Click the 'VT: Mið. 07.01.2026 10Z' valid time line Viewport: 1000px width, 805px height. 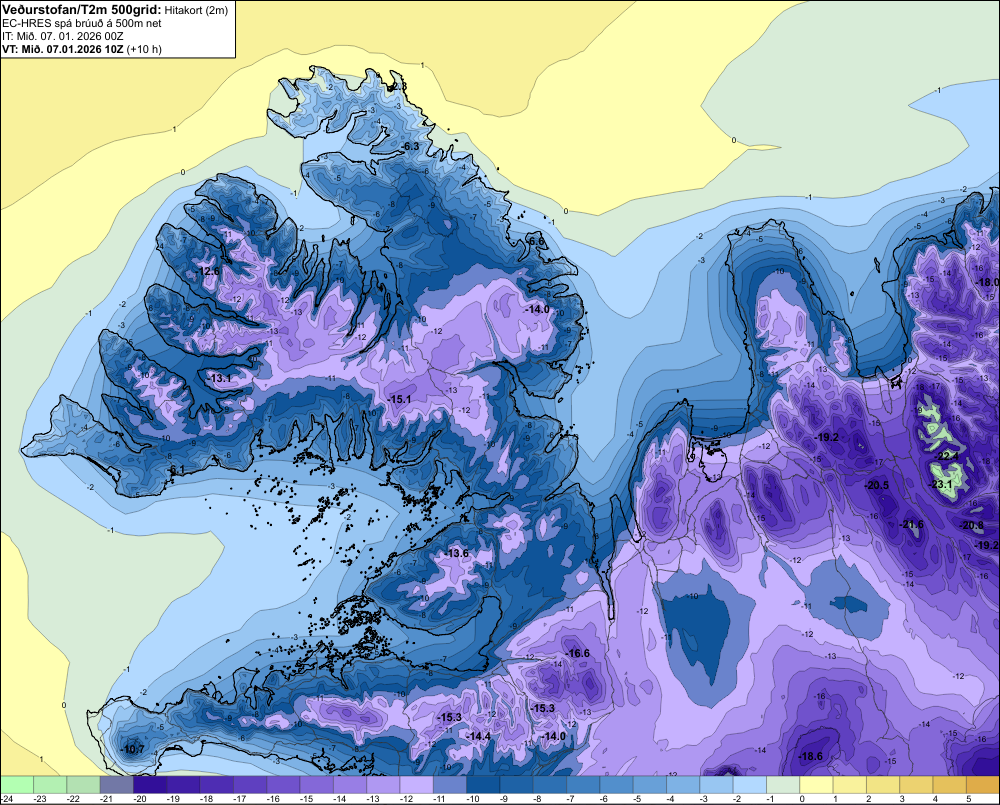point(62,49)
